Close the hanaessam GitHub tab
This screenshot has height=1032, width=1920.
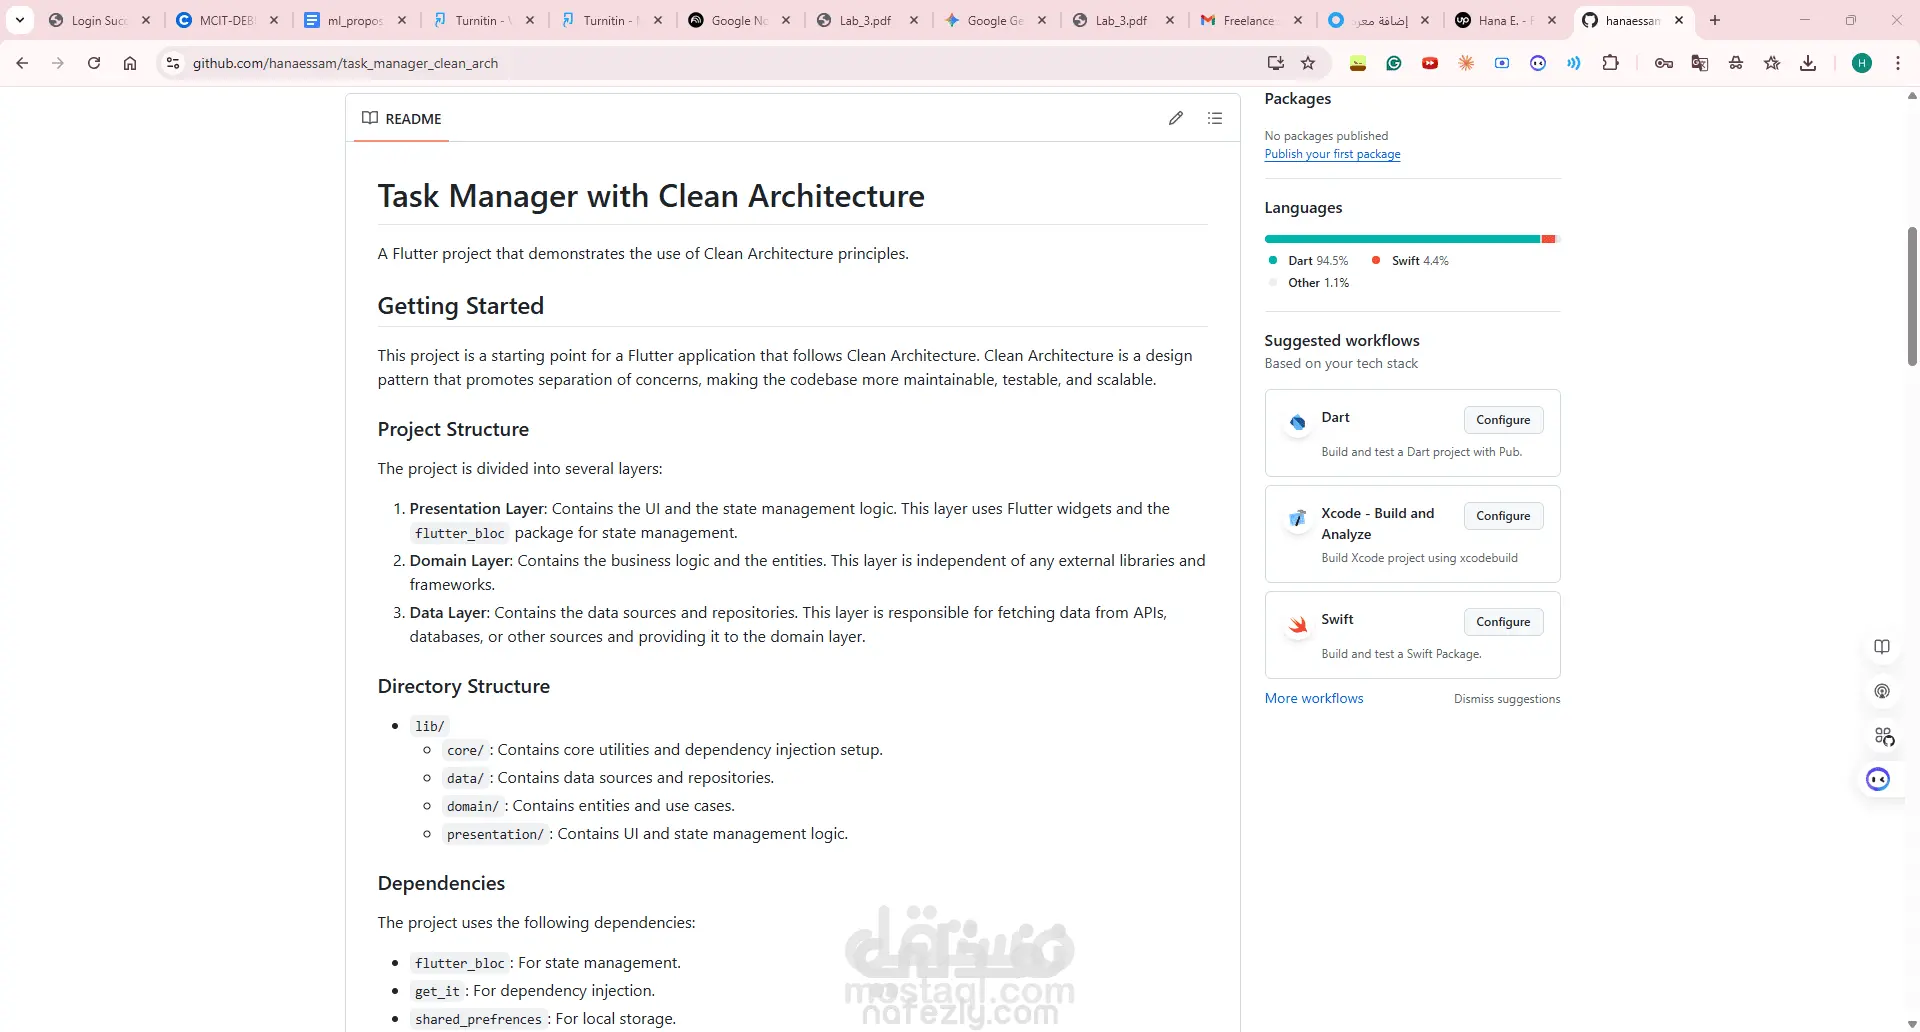click(1679, 20)
